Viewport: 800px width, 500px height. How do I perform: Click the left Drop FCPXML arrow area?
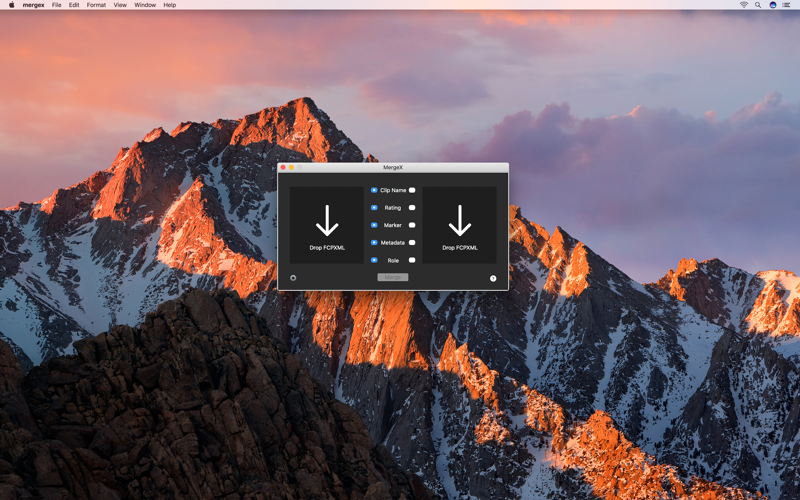coord(327,225)
